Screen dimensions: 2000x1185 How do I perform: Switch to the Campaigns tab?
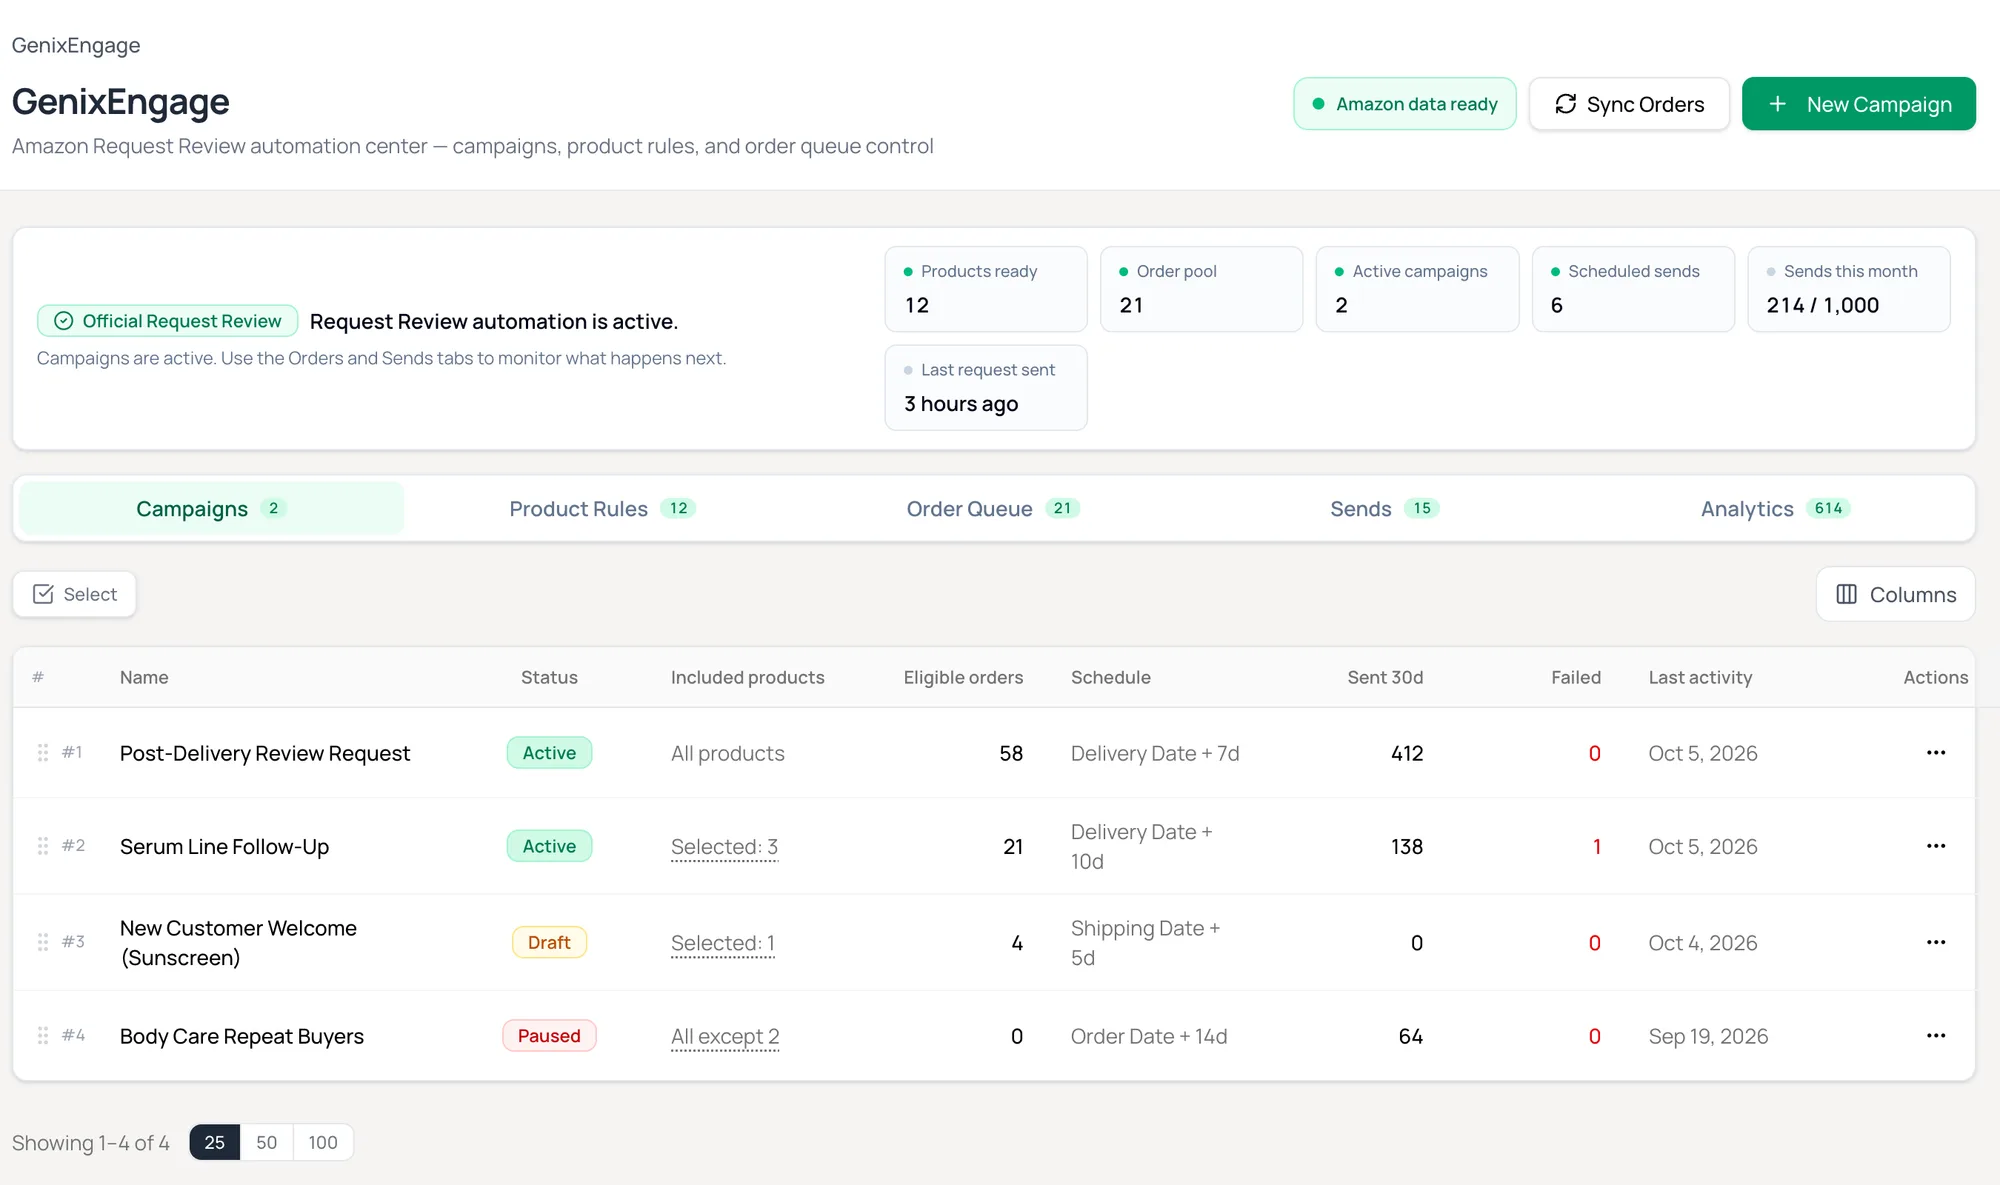tap(211, 508)
